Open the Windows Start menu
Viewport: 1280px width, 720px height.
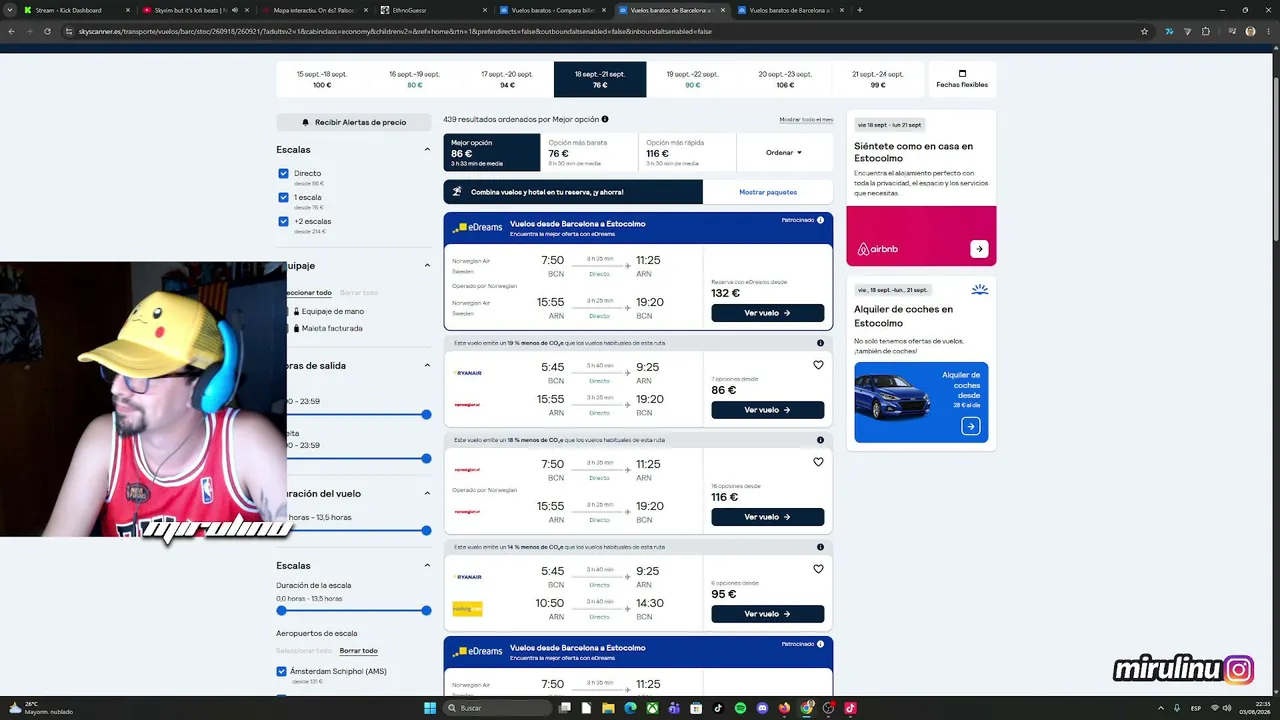click(x=430, y=708)
